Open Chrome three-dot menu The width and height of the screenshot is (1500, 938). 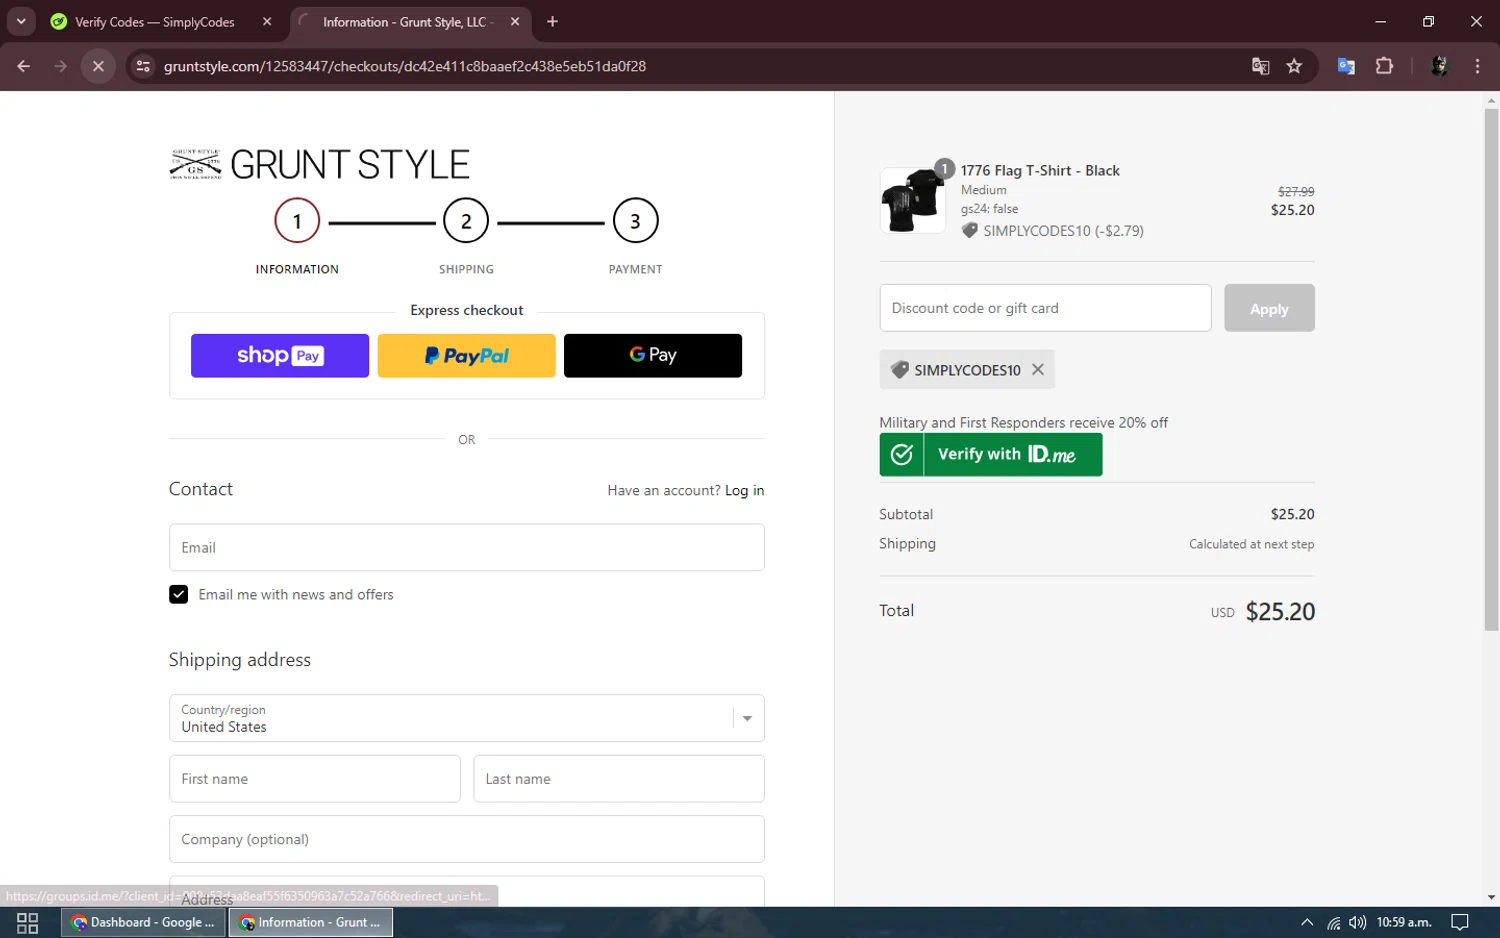click(x=1477, y=66)
